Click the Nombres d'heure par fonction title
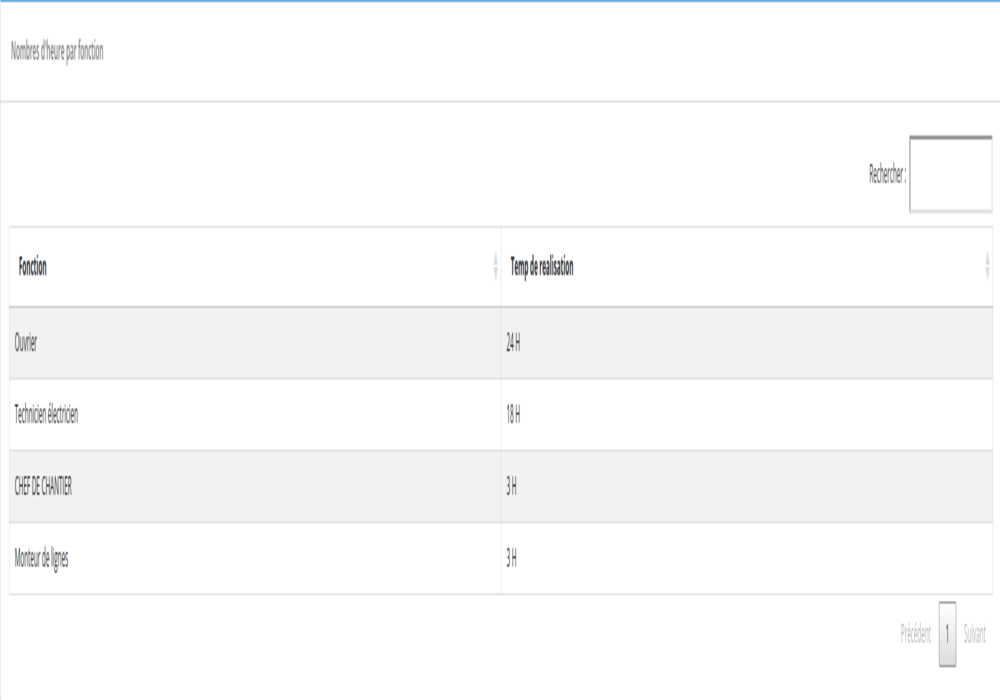Screen dimensions: 1000x700 tap(57, 52)
